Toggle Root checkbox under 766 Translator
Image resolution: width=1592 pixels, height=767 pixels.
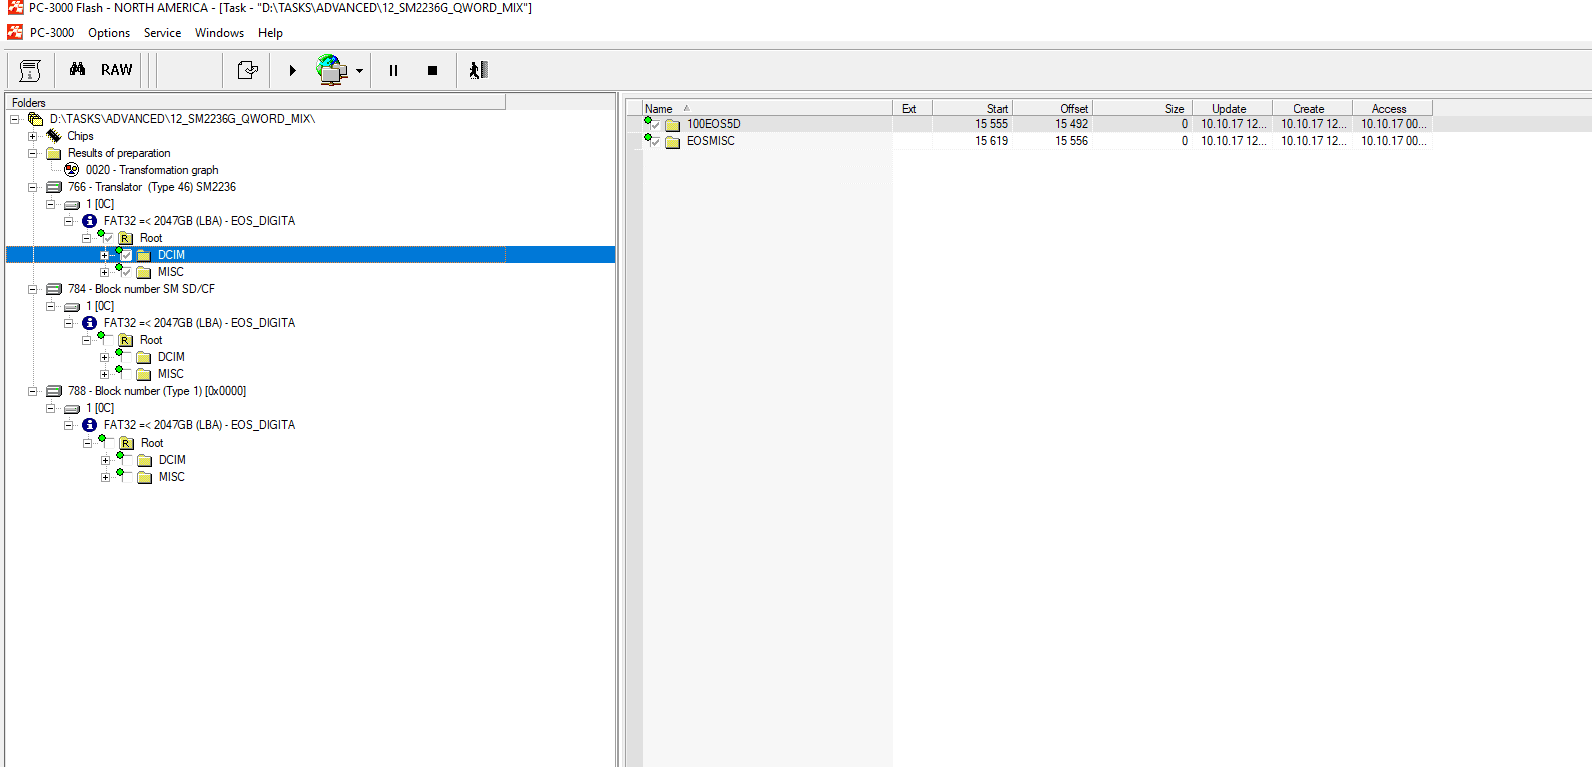(x=108, y=238)
